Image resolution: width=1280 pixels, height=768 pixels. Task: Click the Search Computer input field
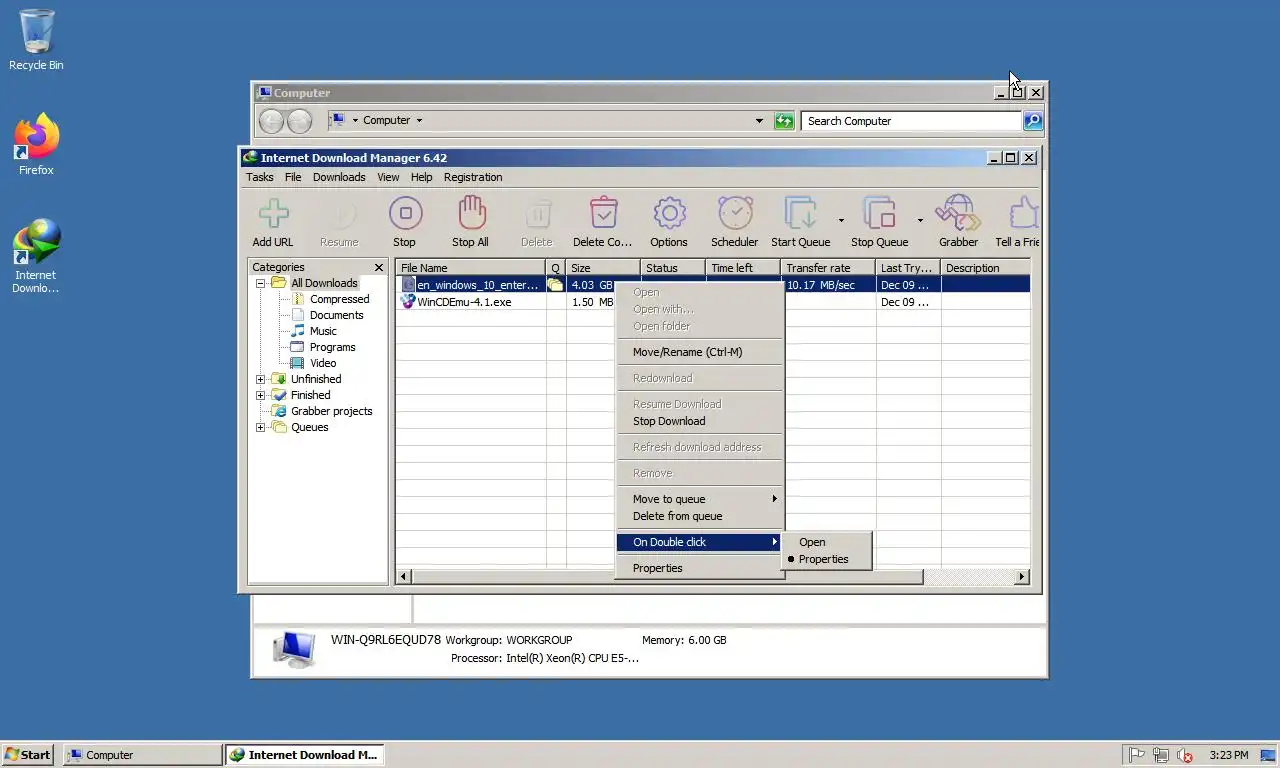tap(911, 121)
